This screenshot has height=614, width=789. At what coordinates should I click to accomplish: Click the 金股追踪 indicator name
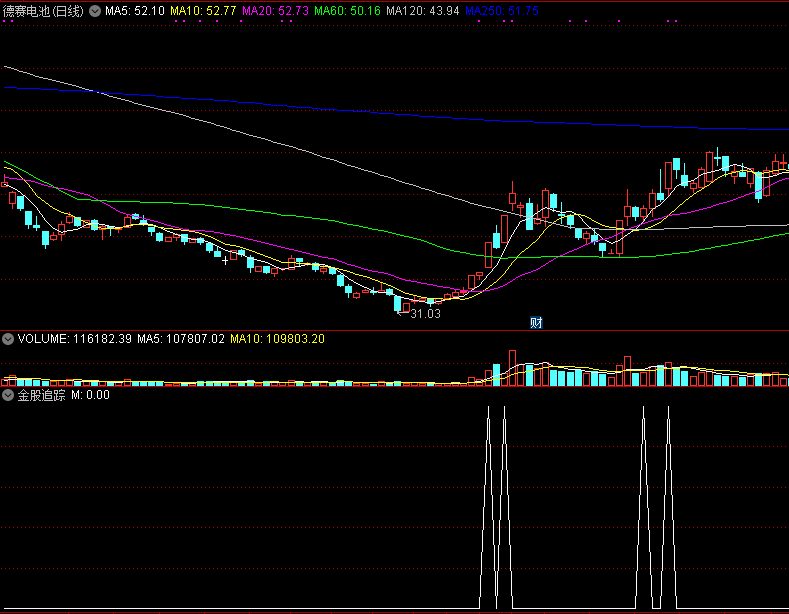point(41,395)
